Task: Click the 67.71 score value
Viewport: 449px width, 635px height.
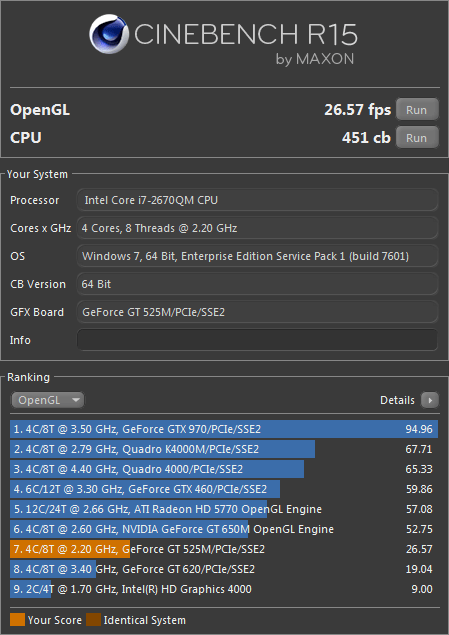Action: click(419, 449)
